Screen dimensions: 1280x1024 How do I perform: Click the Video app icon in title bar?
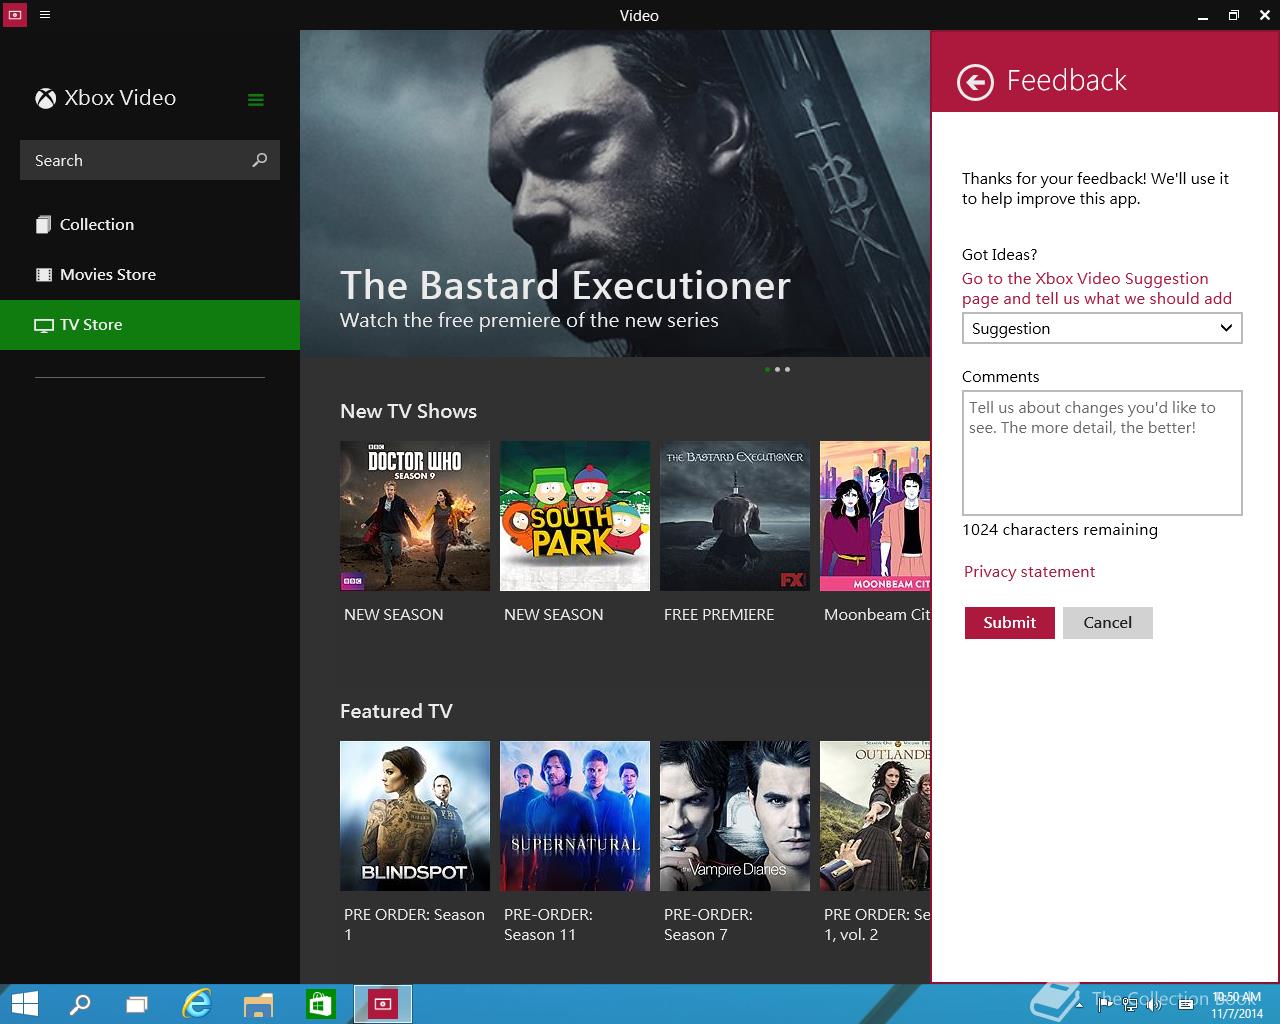coord(14,15)
